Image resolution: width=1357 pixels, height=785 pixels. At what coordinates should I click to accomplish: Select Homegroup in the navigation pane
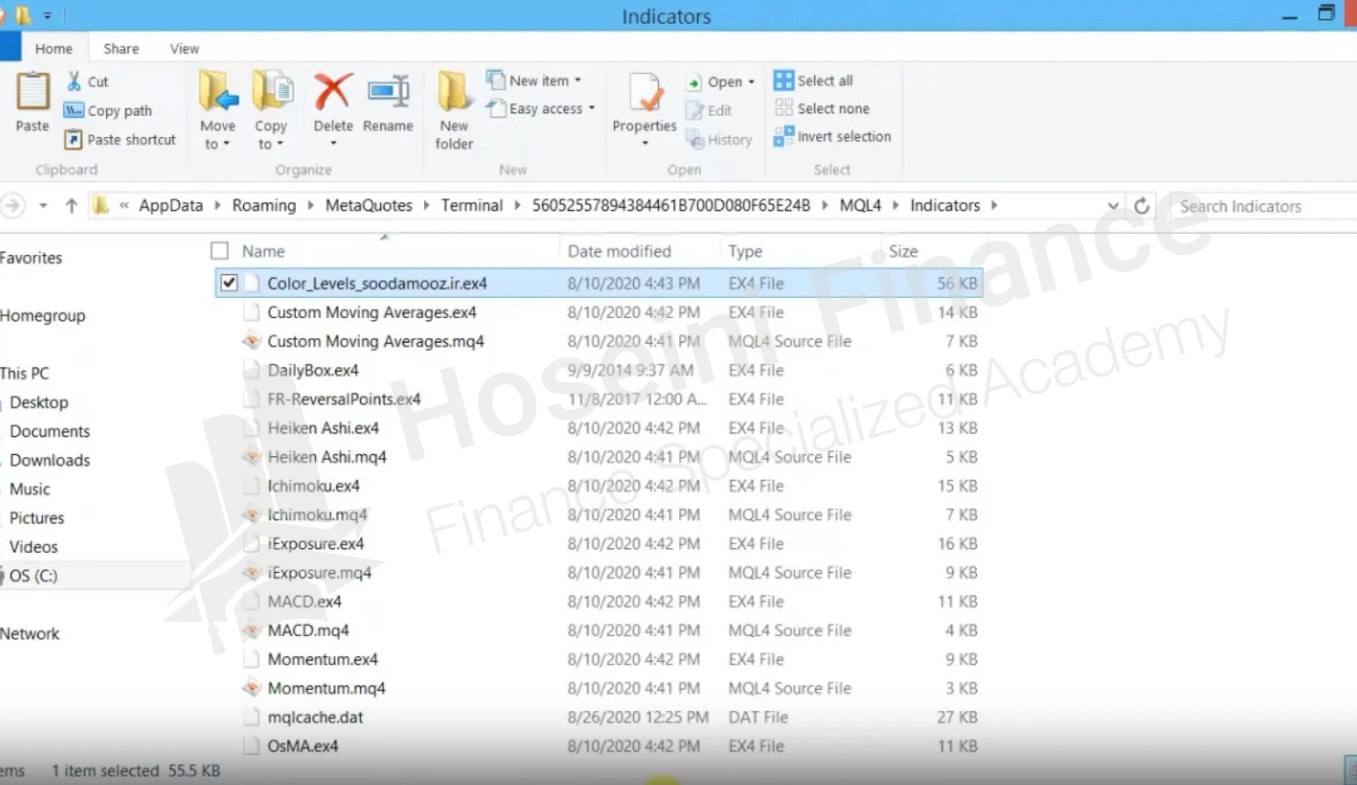43,315
